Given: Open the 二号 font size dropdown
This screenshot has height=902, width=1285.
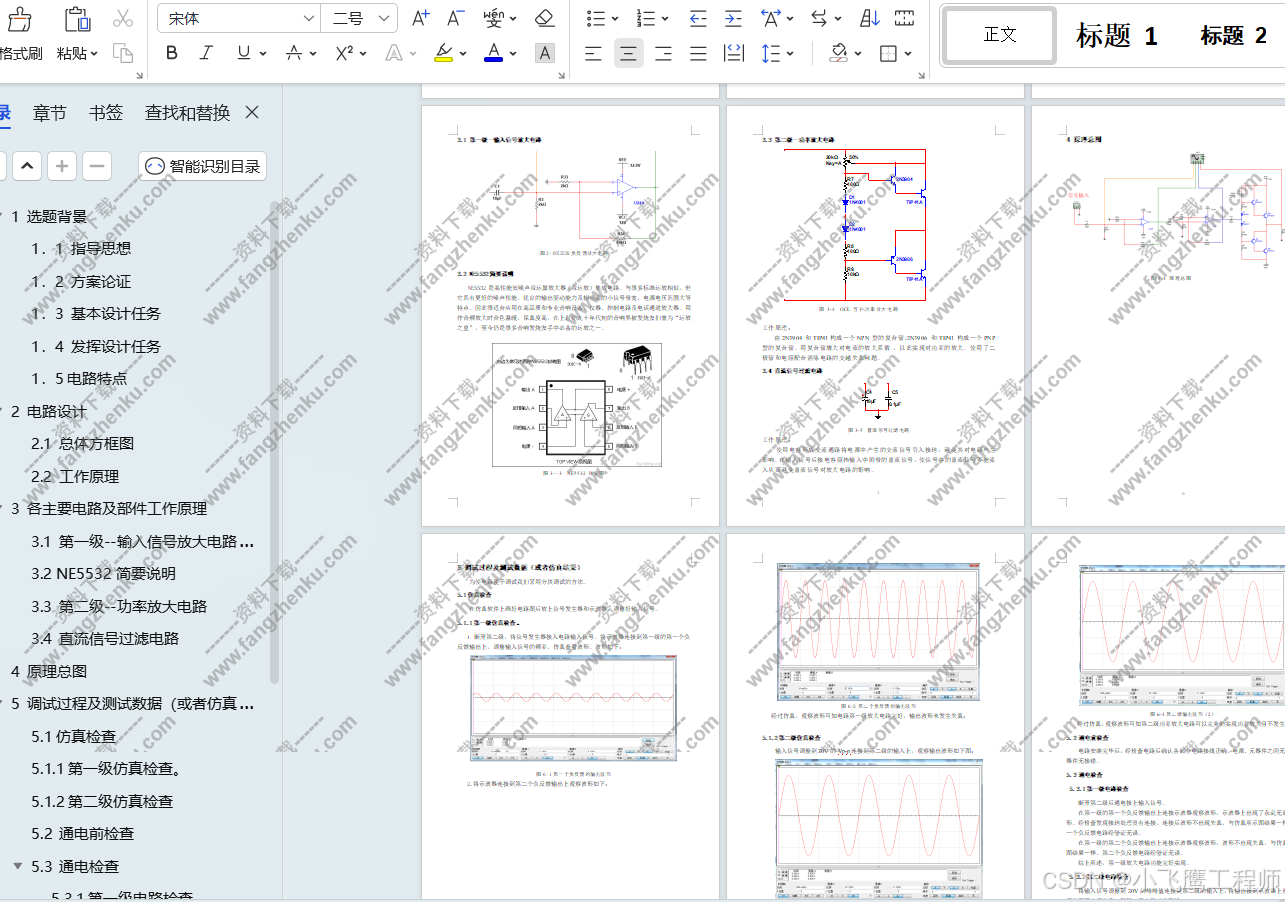Looking at the screenshot, I should (x=386, y=18).
